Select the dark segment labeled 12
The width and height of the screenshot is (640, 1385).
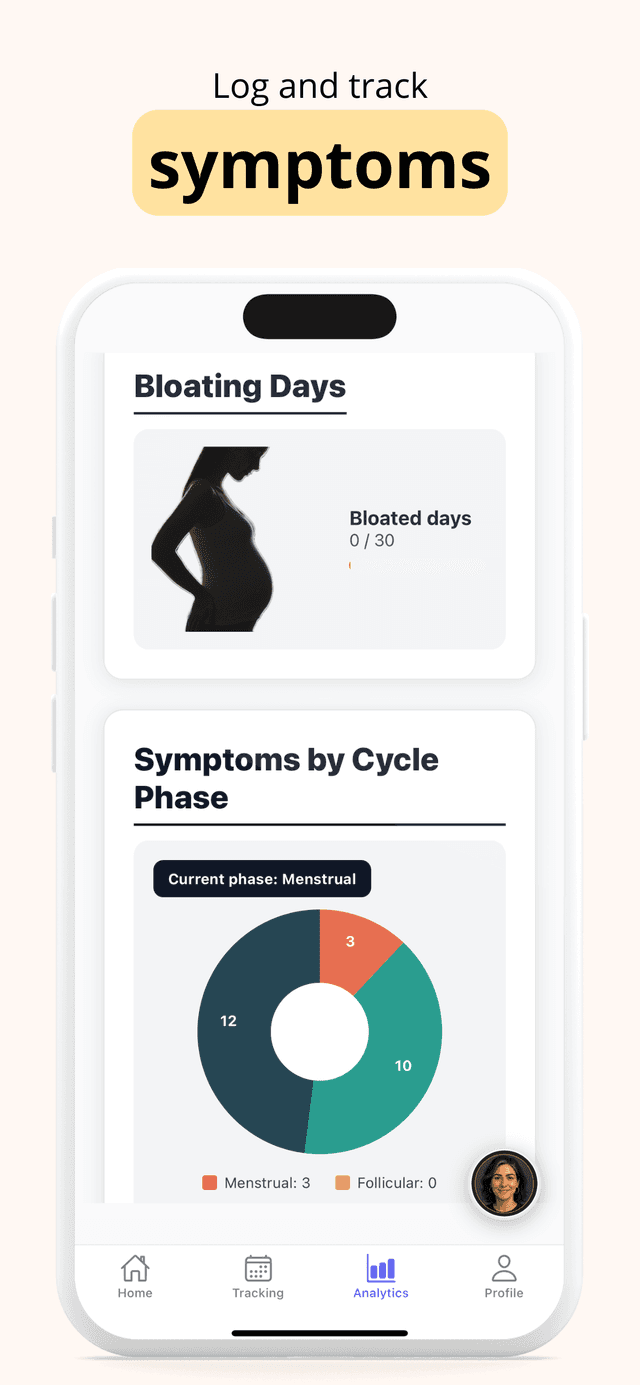coord(229,1021)
